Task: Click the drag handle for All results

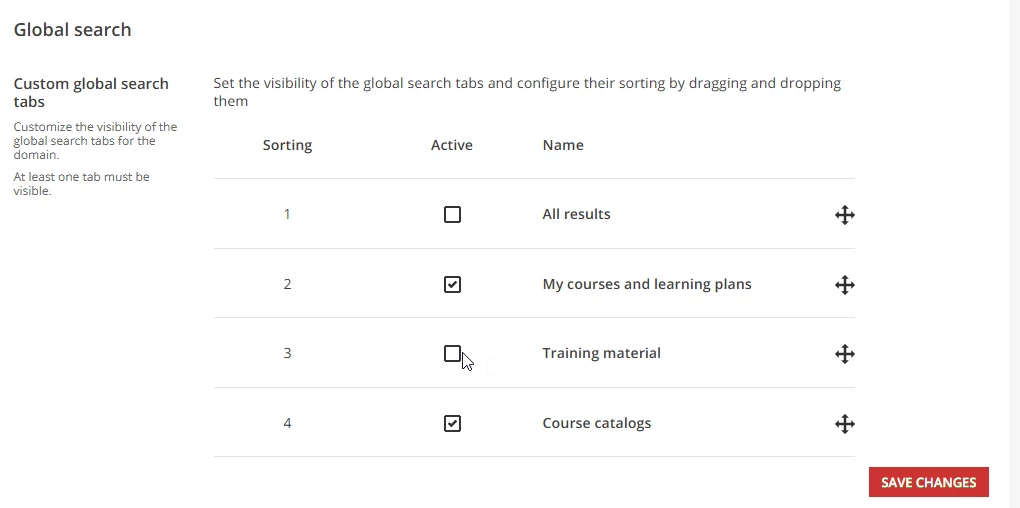Action: (x=844, y=215)
